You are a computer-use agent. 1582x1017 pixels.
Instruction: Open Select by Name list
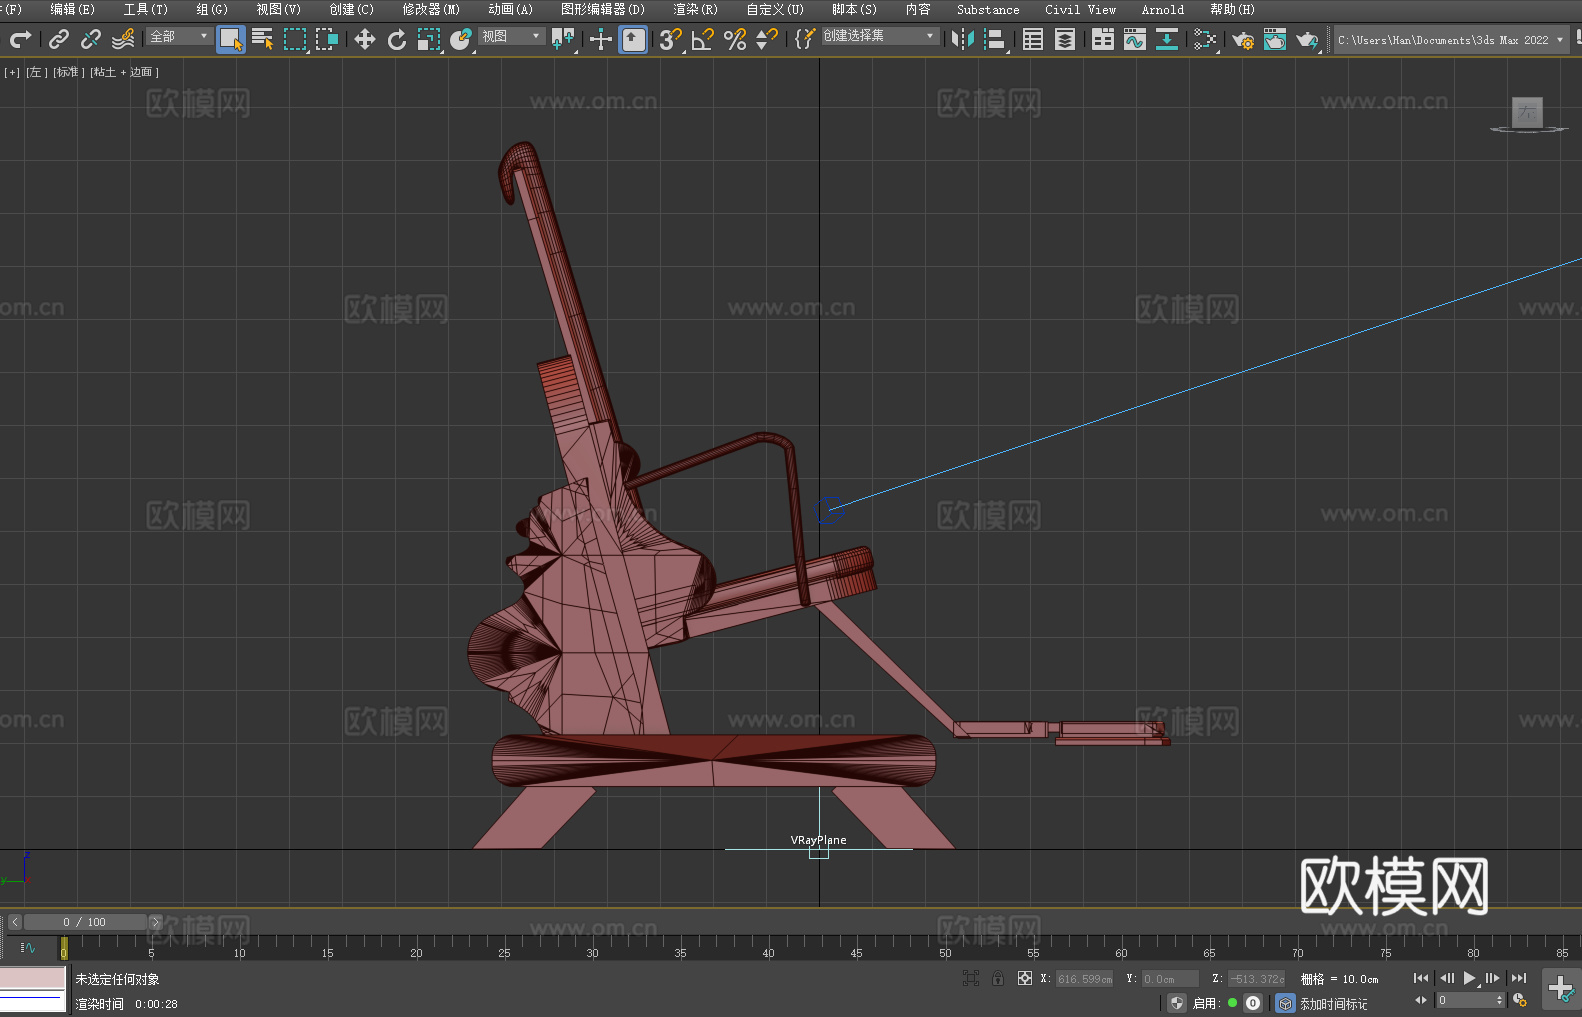click(263, 39)
